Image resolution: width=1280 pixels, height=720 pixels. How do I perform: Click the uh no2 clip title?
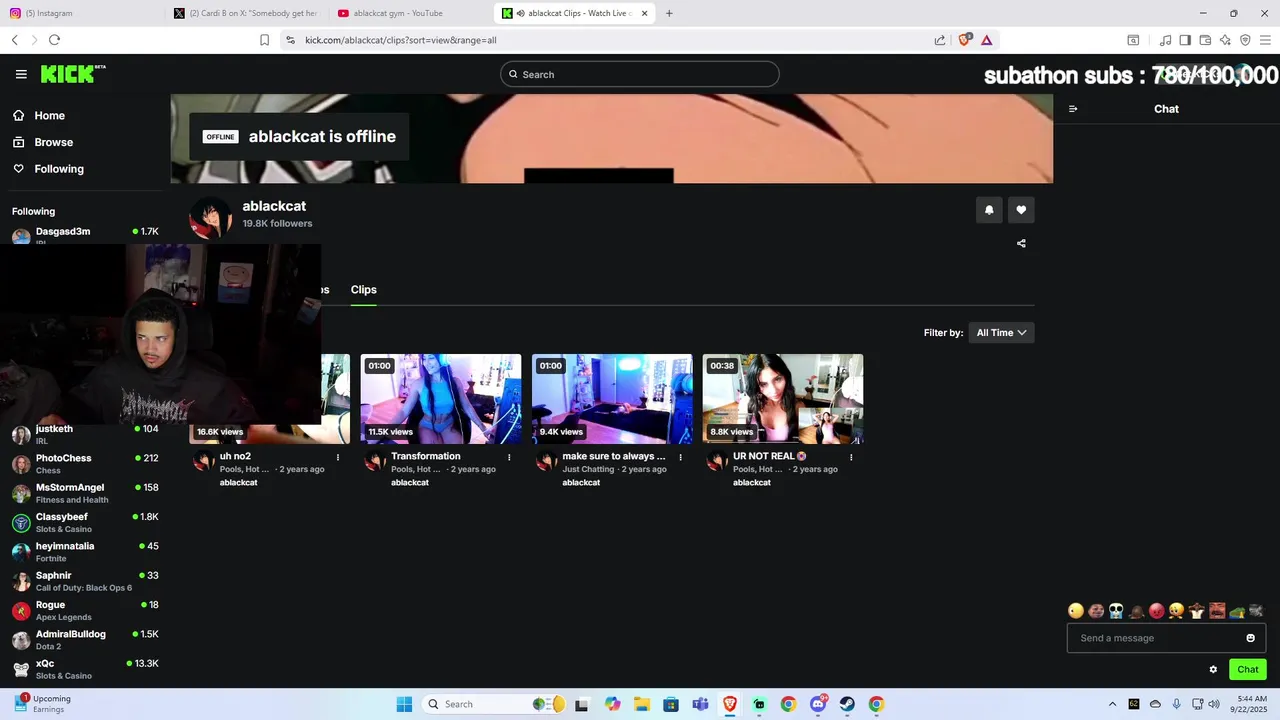(x=235, y=456)
